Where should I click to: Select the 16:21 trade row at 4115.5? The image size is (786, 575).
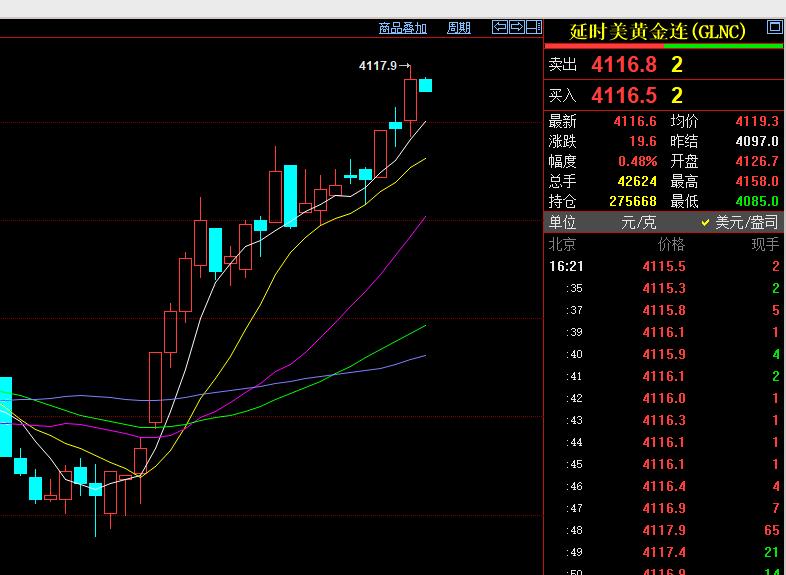pyautogui.click(x=664, y=266)
